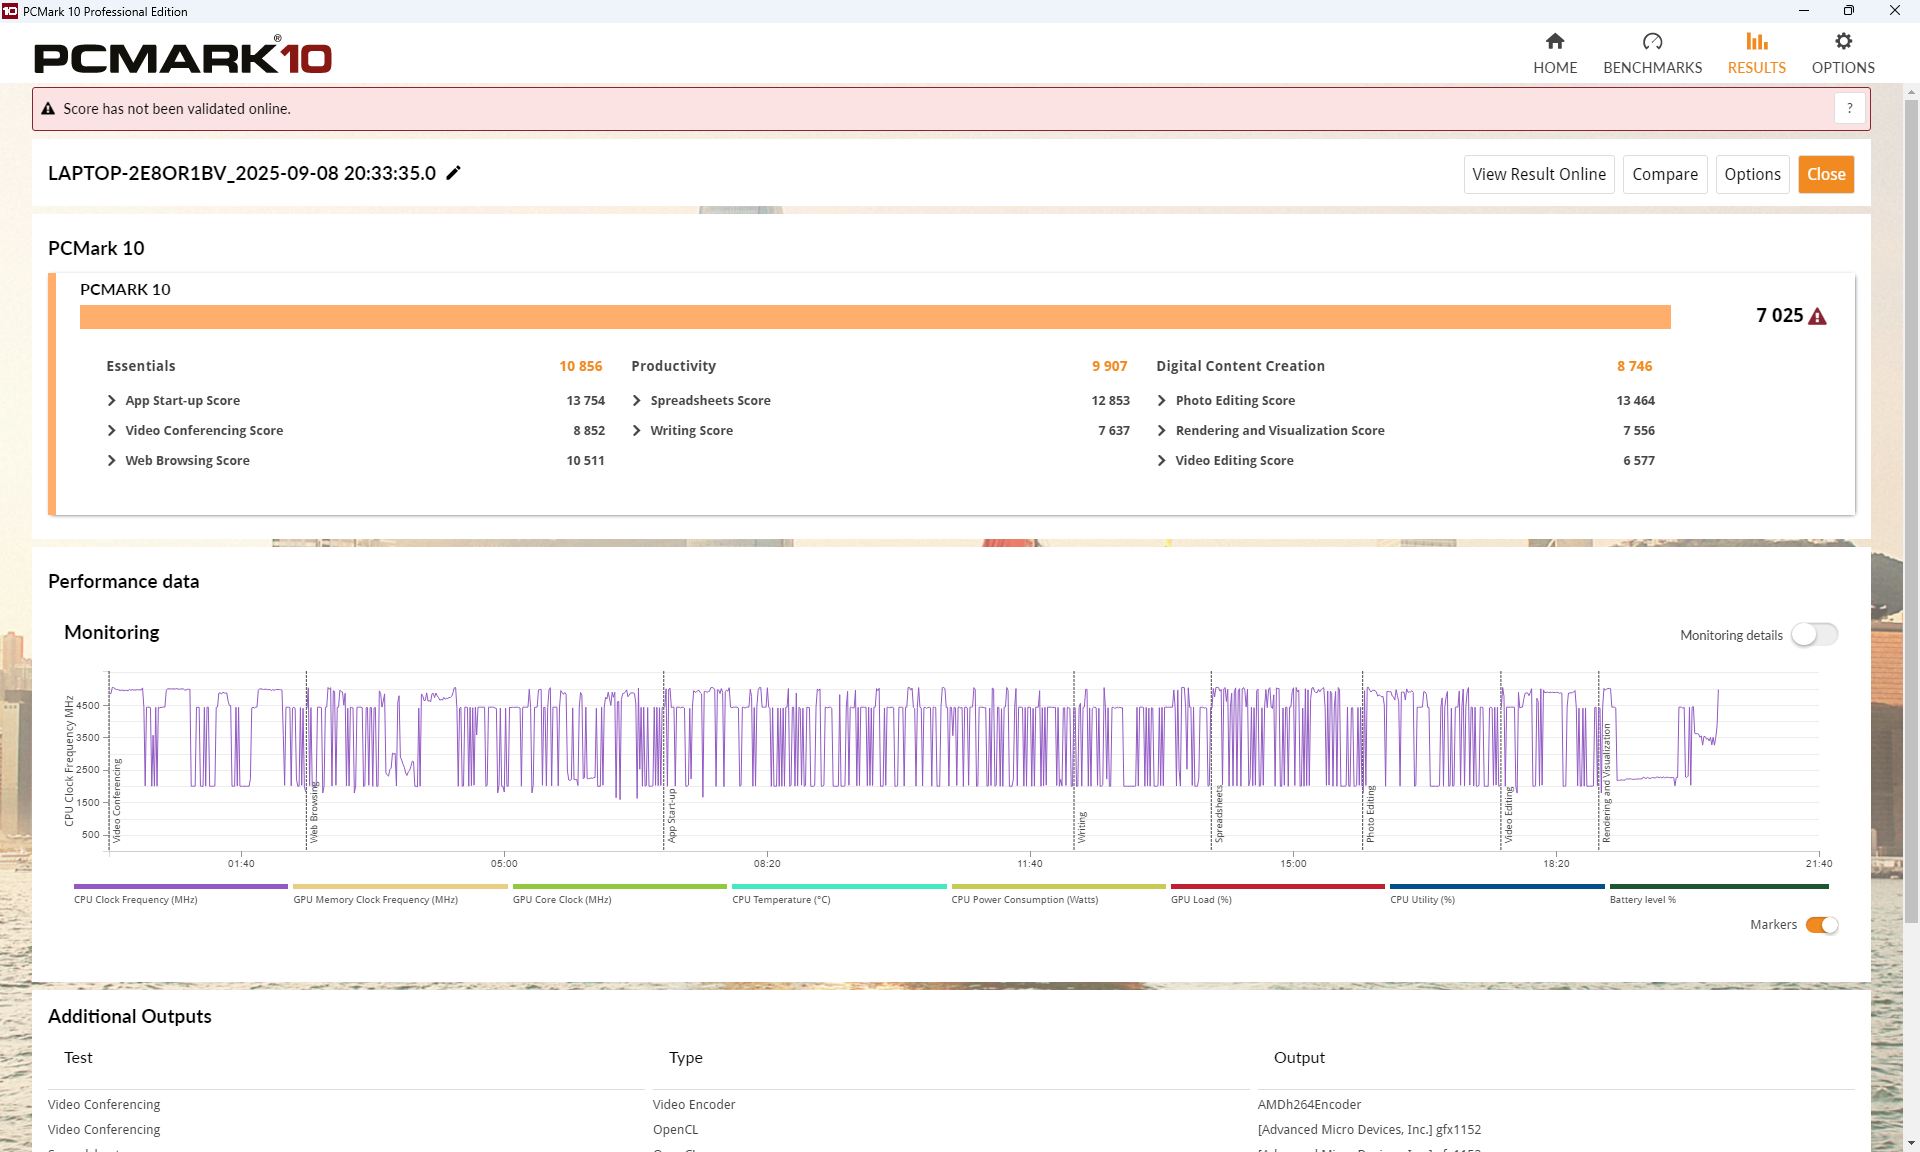Enable the Monitoring details toggle
Screen dimensions: 1920x1152
[x=1813, y=635]
